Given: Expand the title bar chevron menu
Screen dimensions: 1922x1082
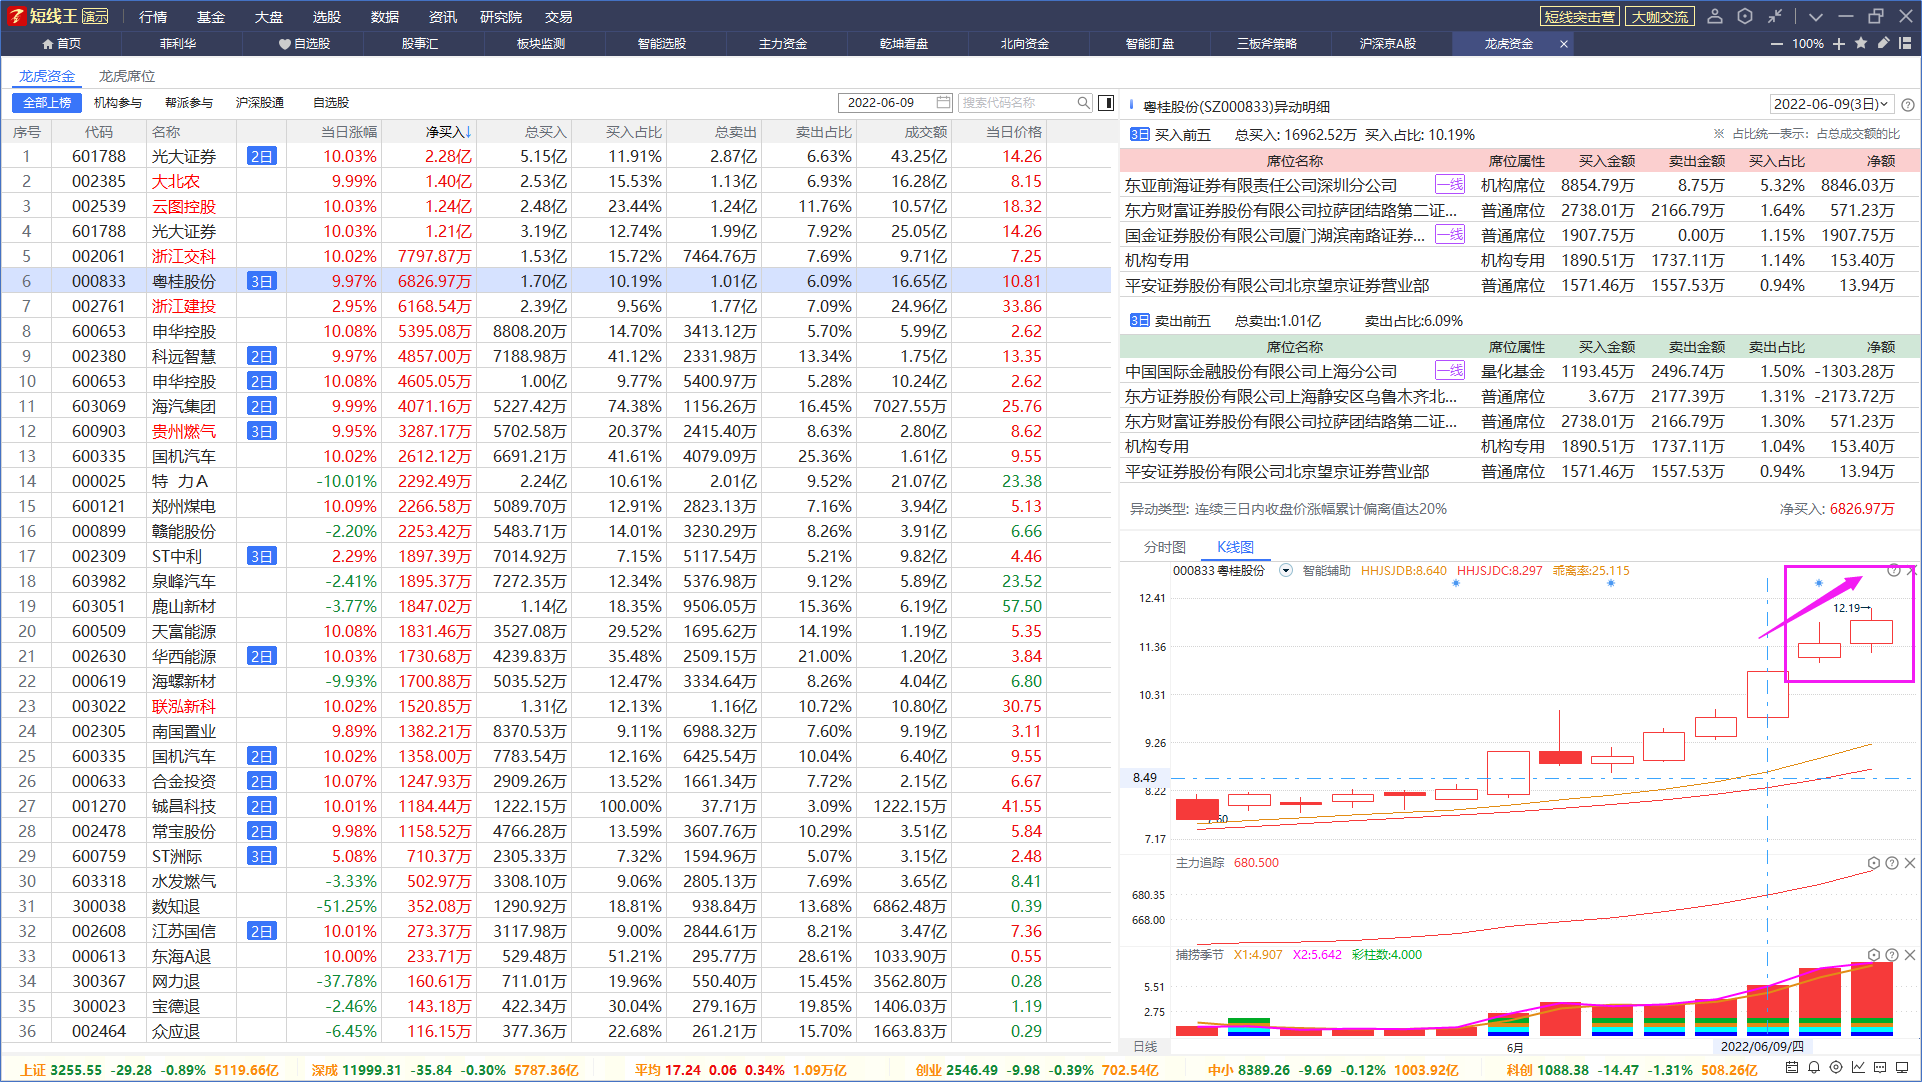Looking at the screenshot, I should tap(1816, 17).
